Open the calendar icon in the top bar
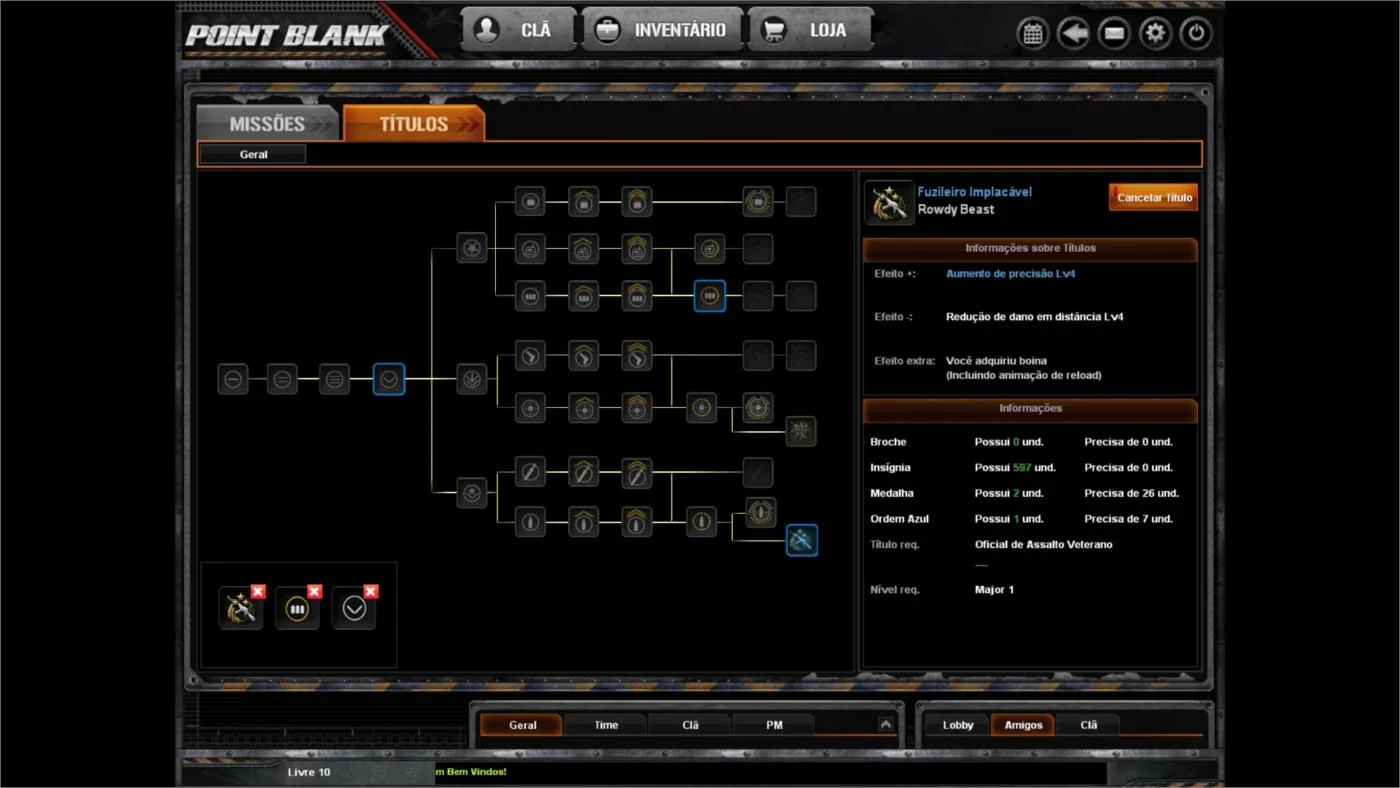This screenshot has width=1400, height=788. pos(1033,33)
